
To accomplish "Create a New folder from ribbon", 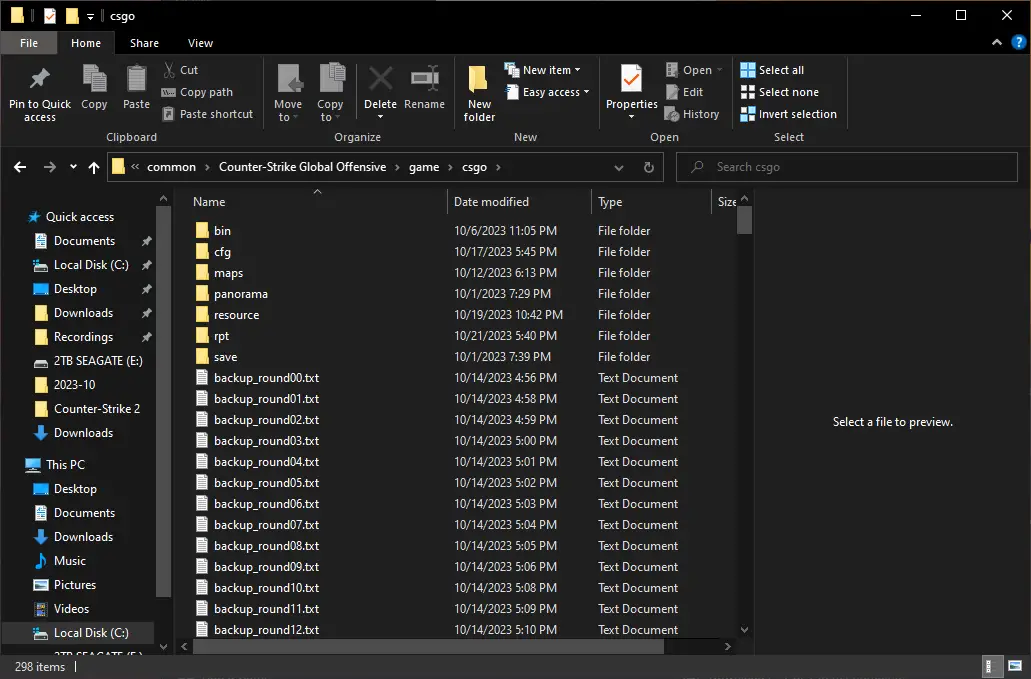I will pos(479,93).
